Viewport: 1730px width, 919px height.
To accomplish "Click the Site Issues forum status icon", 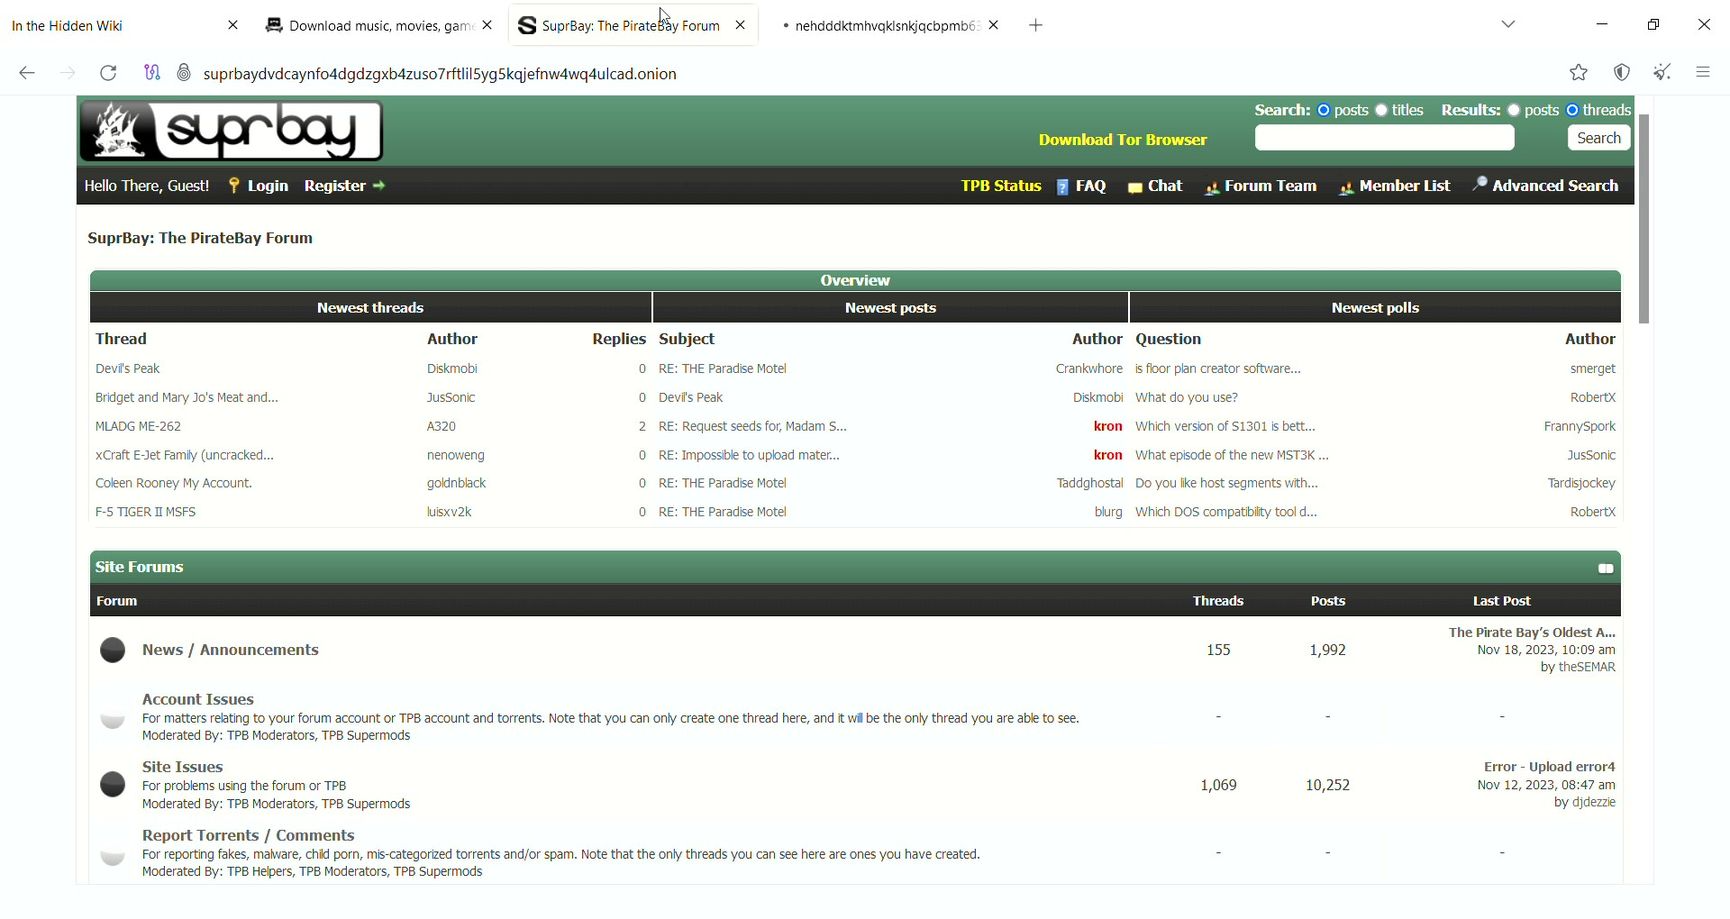I will pyautogui.click(x=113, y=784).
